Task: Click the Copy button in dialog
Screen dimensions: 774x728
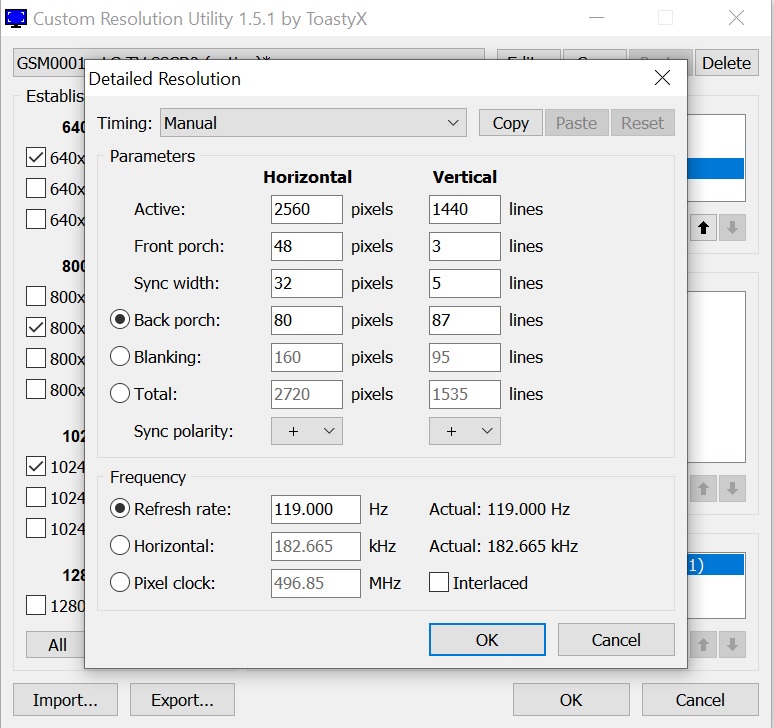Action: point(510,123)
